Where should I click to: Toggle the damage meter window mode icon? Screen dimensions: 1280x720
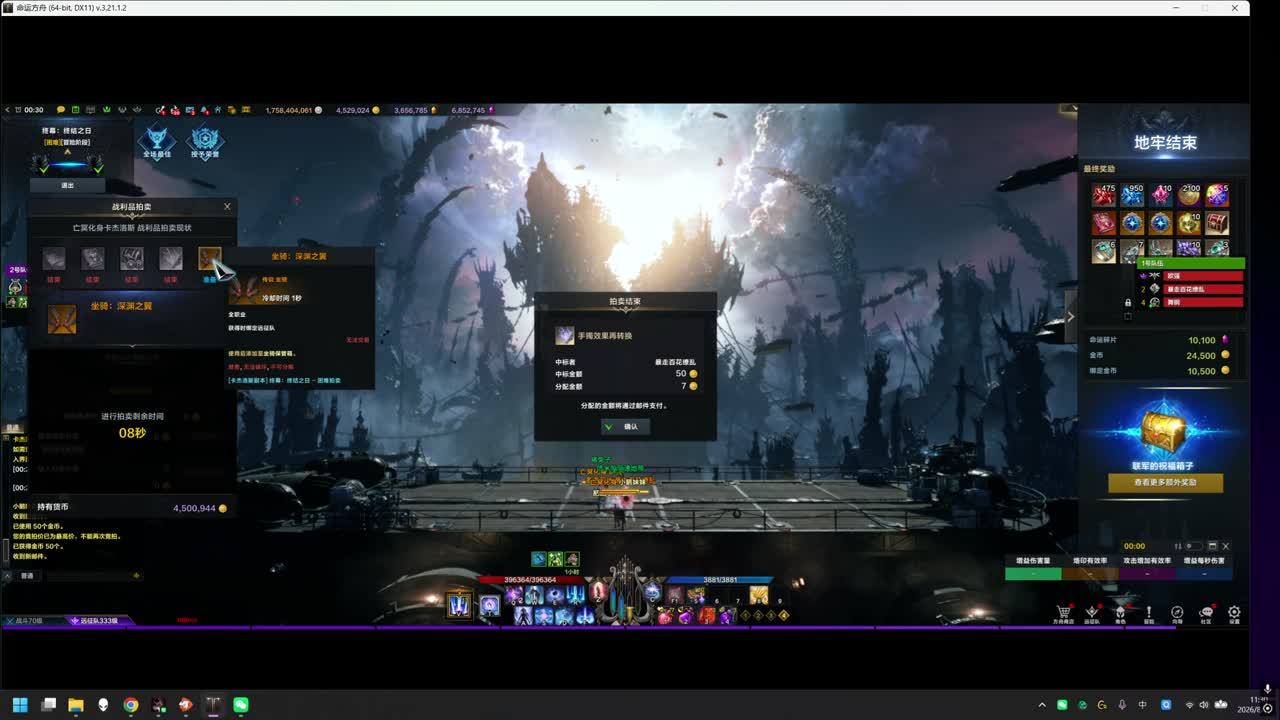1212,546
